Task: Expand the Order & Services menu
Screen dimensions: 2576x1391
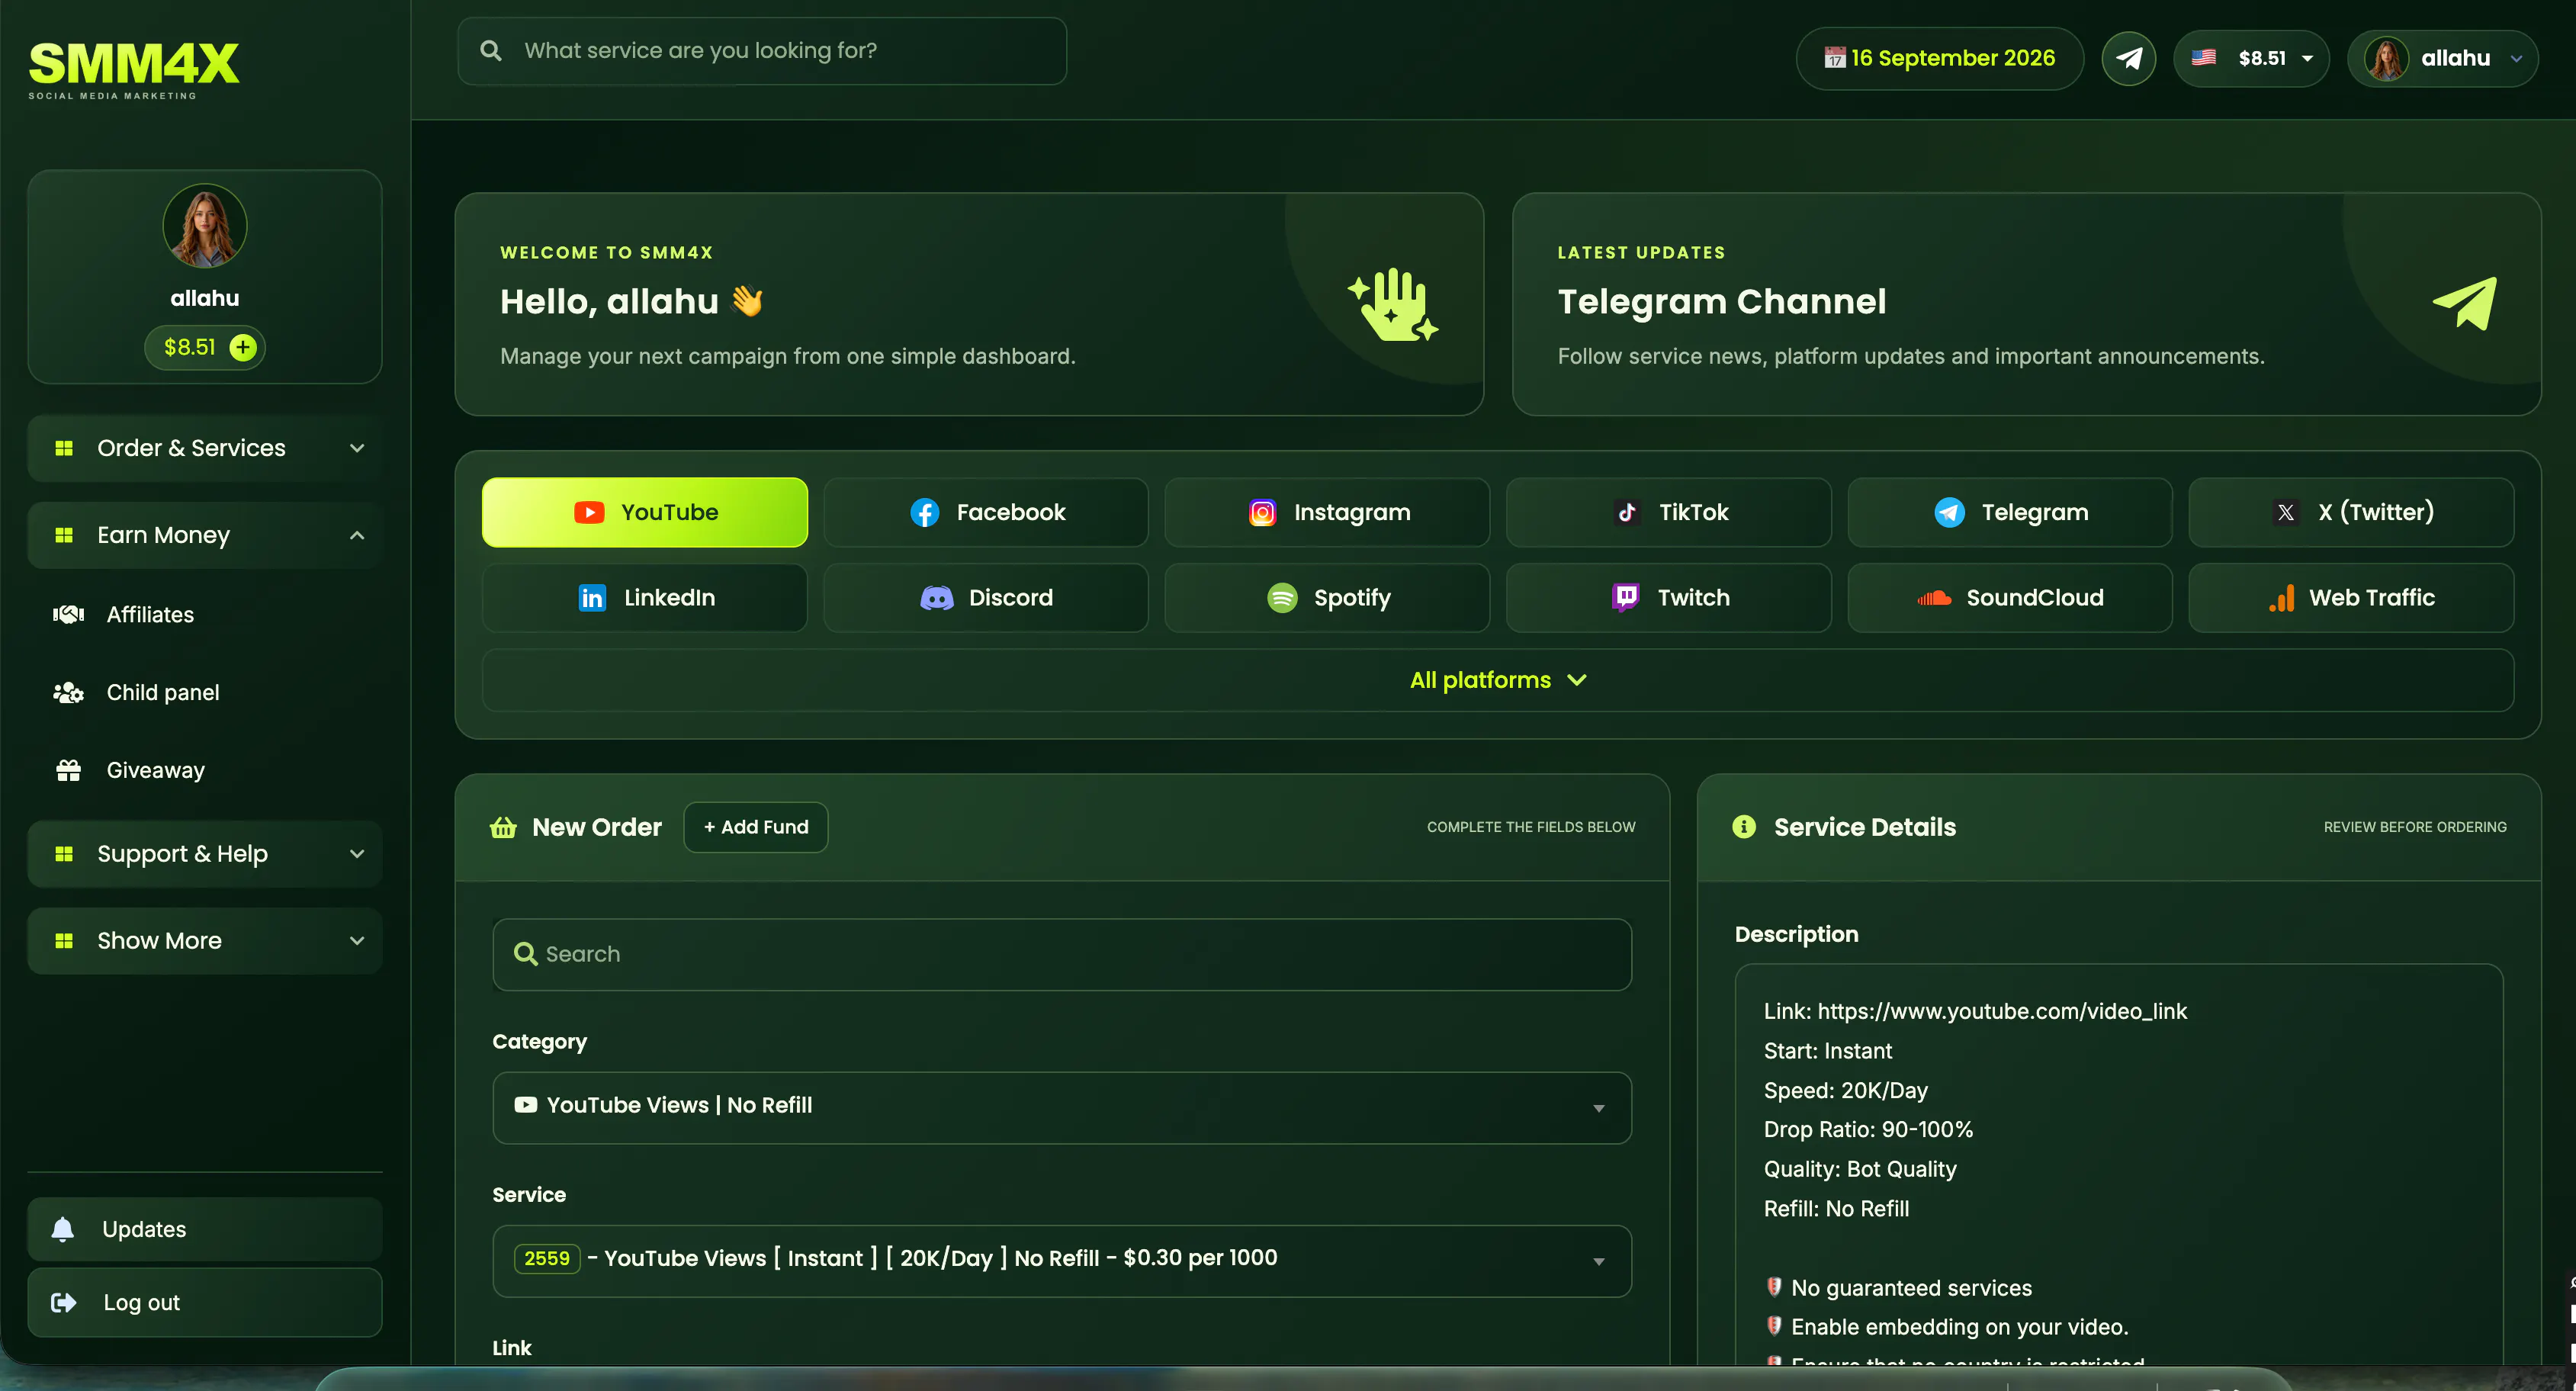Action: pyautogui.click(x=205, y=448)
